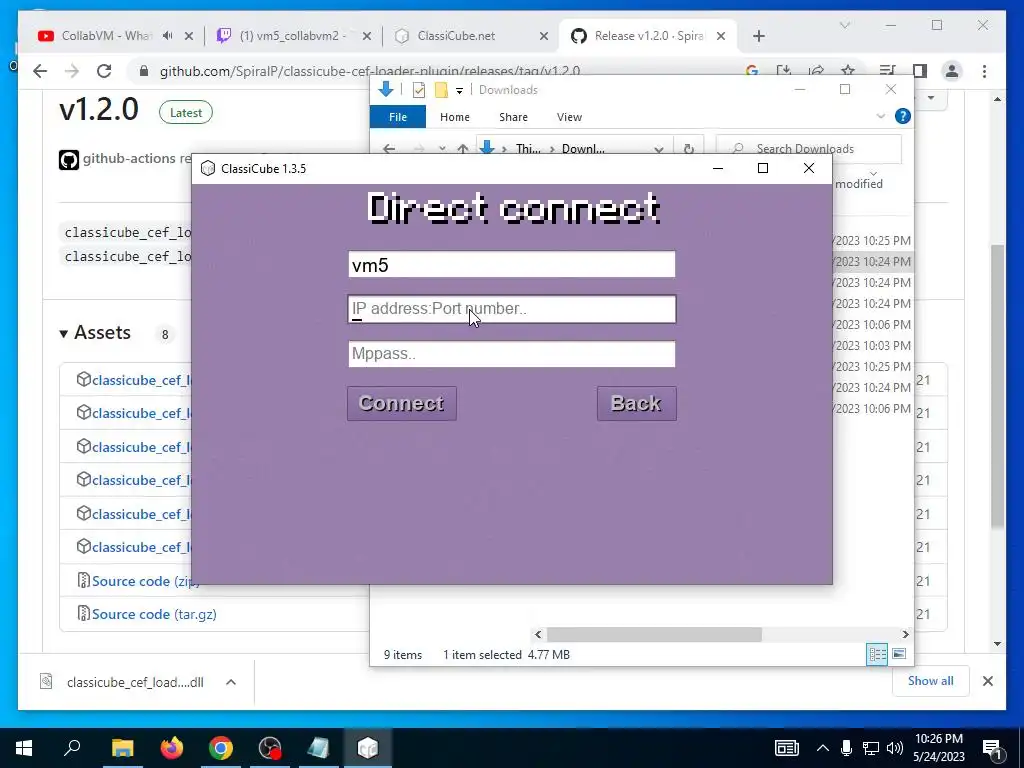1024x768 pixels.
Task: Open the Chrome profile avatar
Action: click(x=952, y=71)
